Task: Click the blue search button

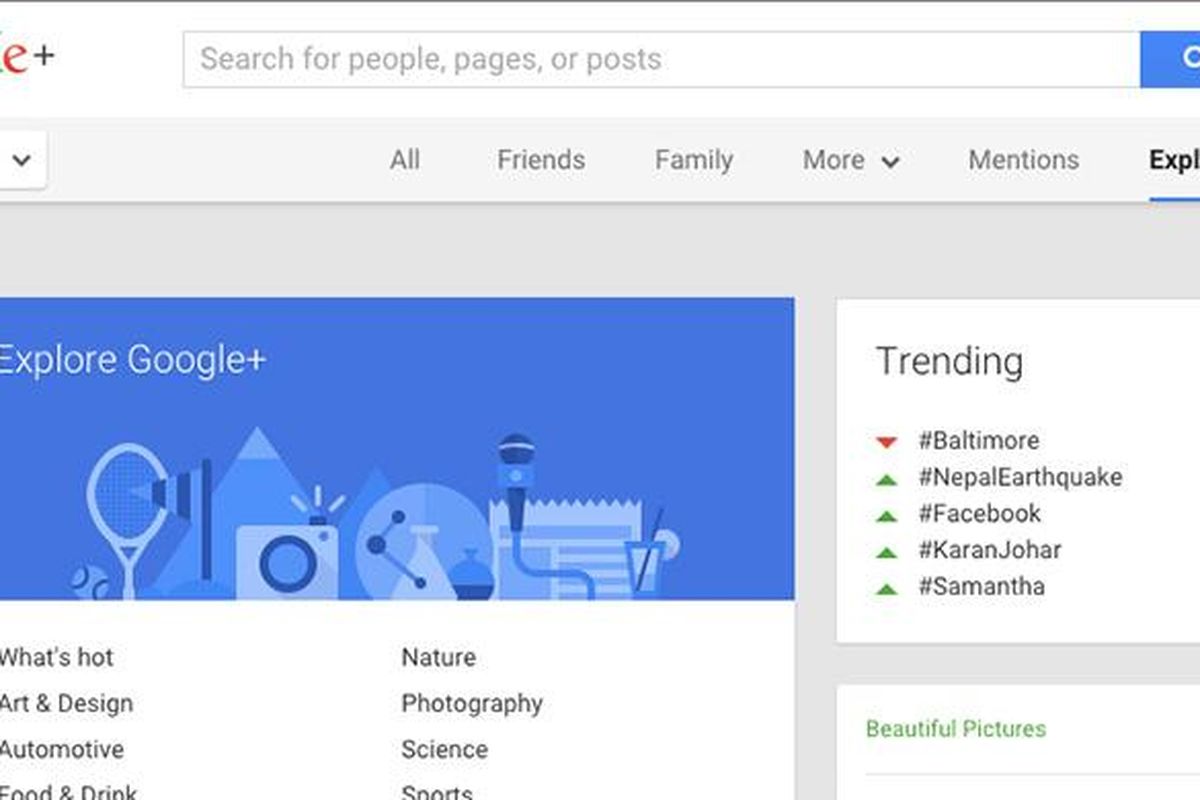Action: [1170, 59]
